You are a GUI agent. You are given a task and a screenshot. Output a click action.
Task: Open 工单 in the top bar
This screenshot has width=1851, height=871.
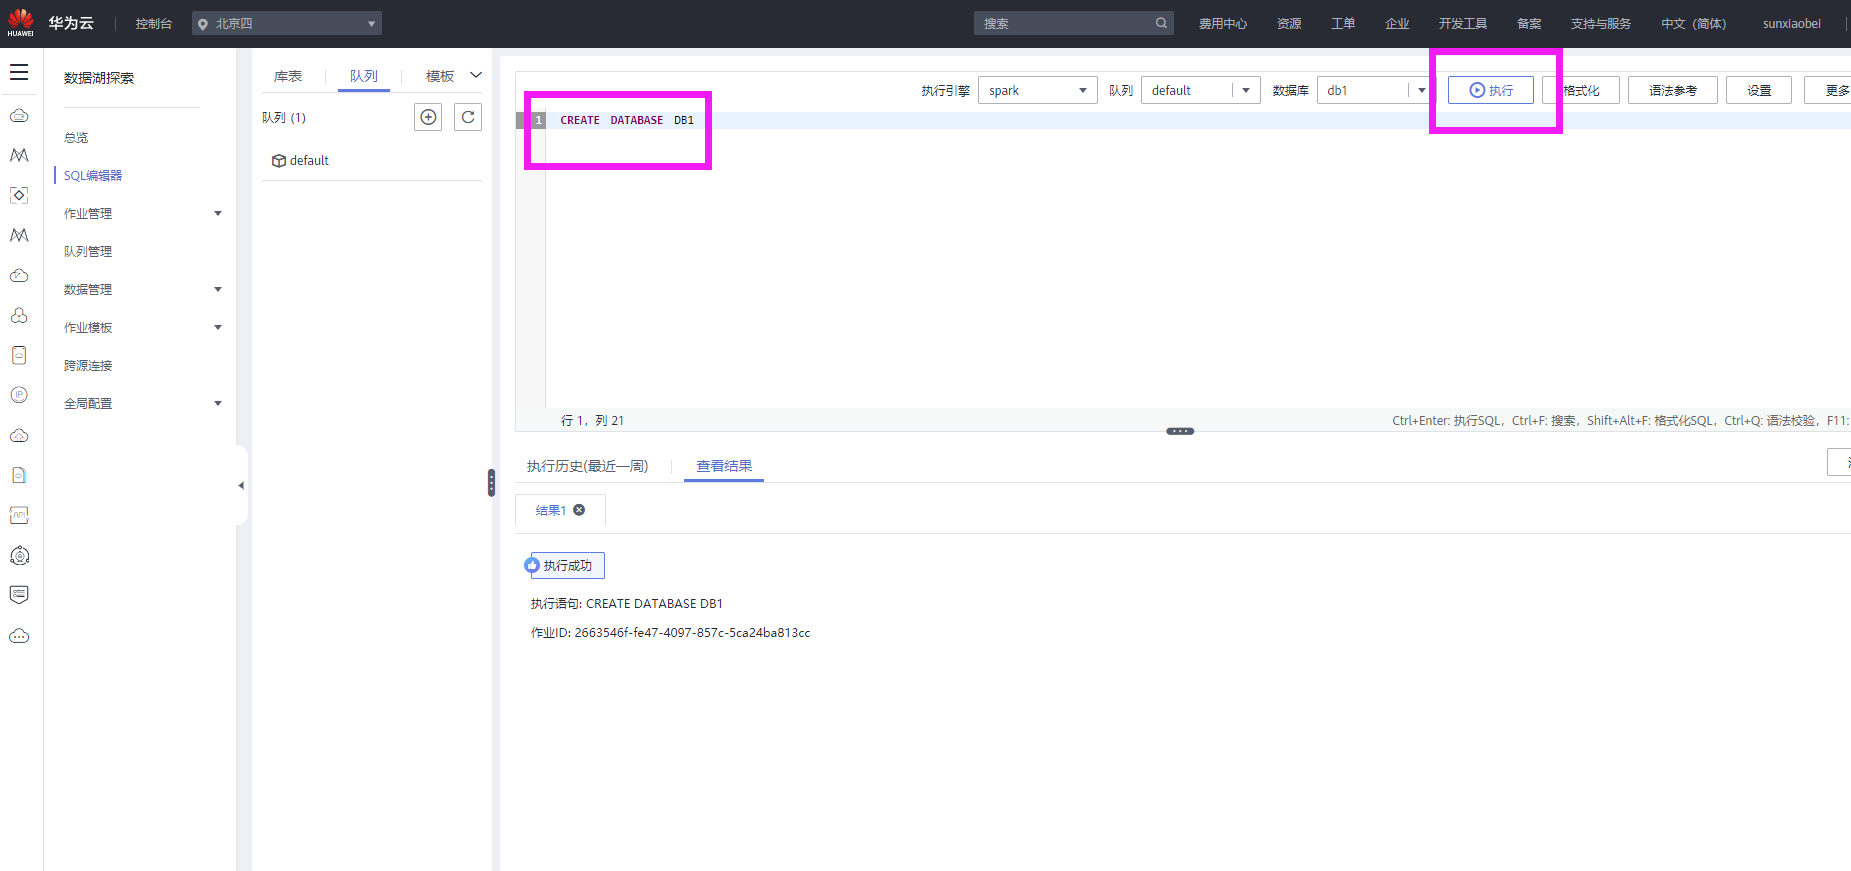pos(1343,23)
